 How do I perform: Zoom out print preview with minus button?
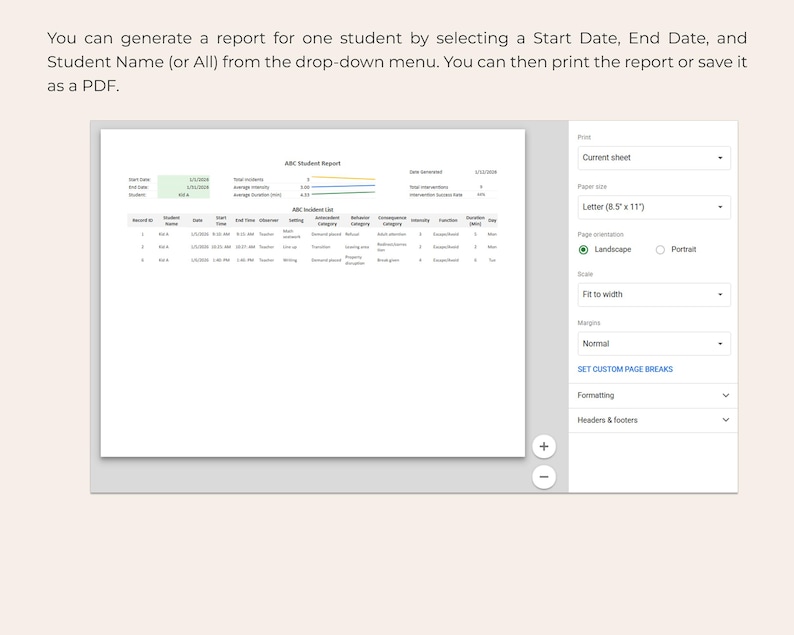click(x=544, y=477)
